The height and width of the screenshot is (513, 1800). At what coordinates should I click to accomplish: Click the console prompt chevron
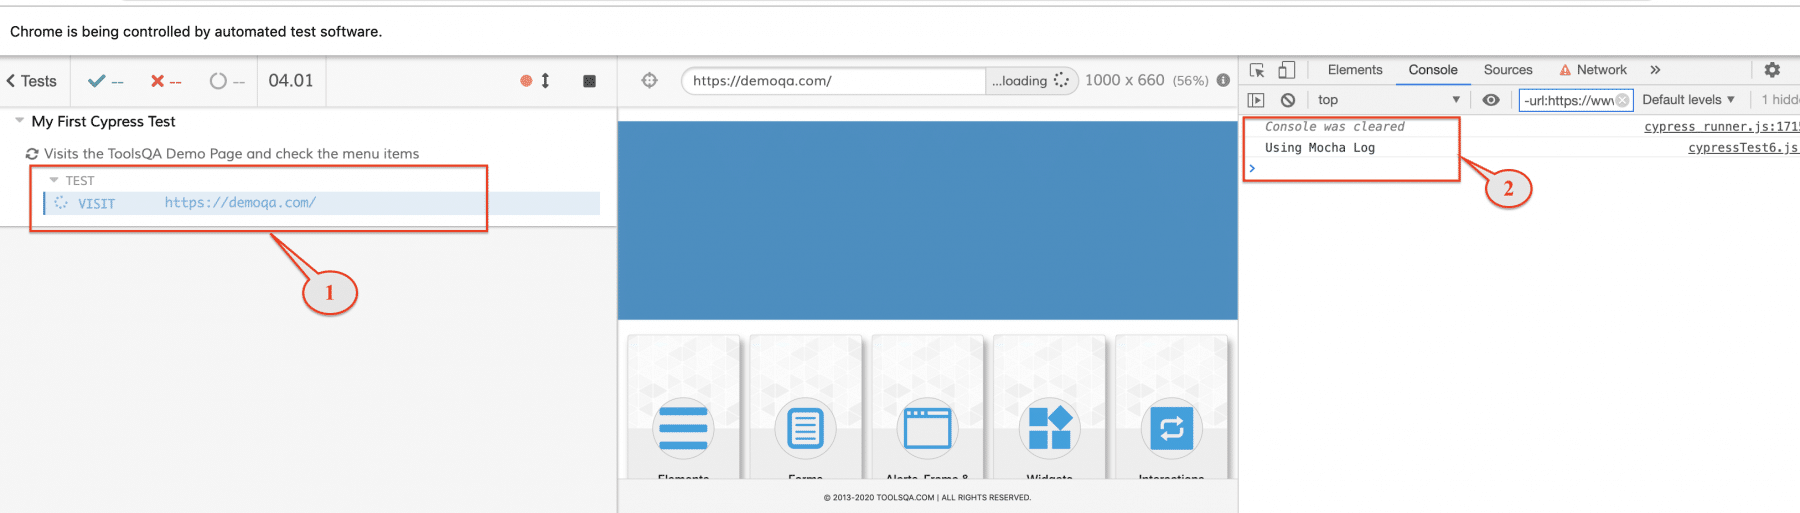[1252, 168]
